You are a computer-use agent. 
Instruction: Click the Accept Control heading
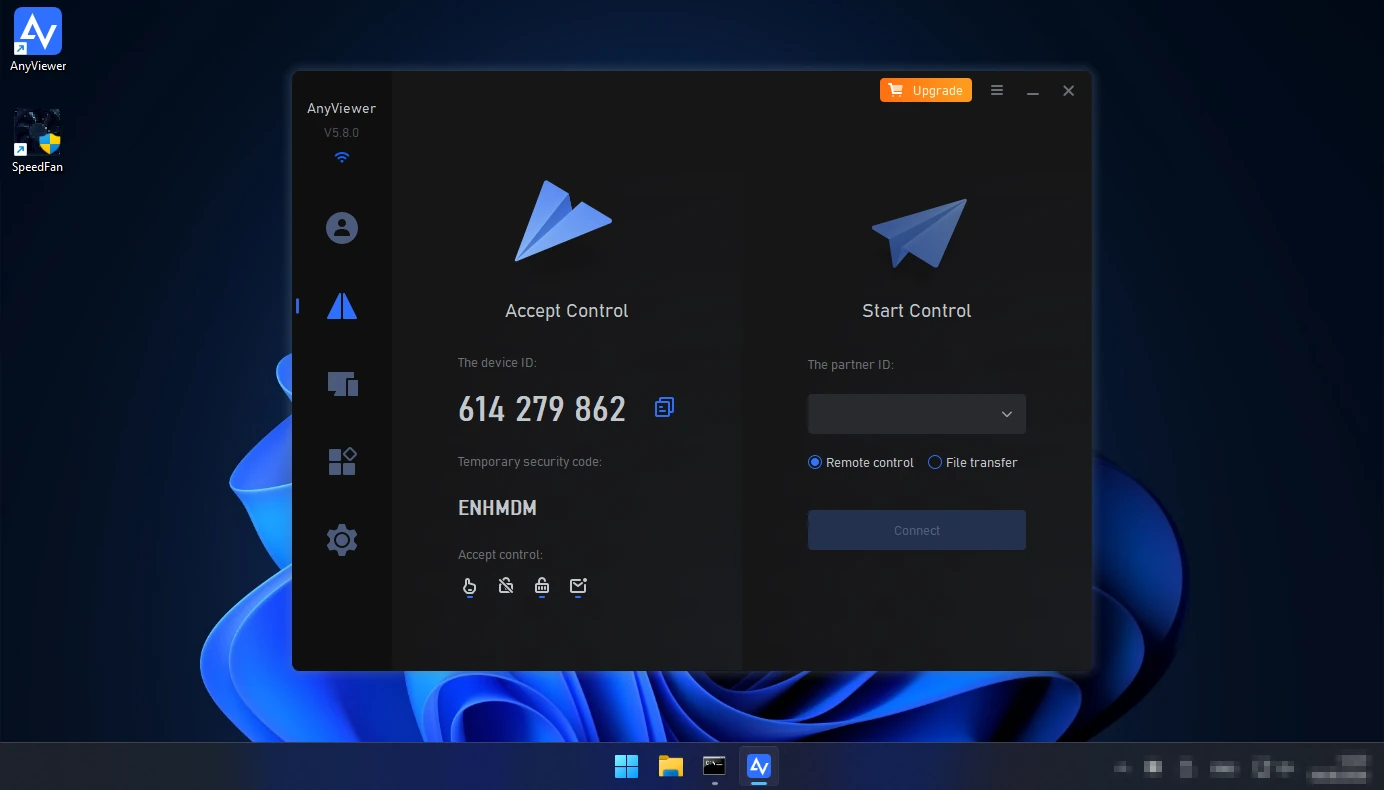coord(567,311)
